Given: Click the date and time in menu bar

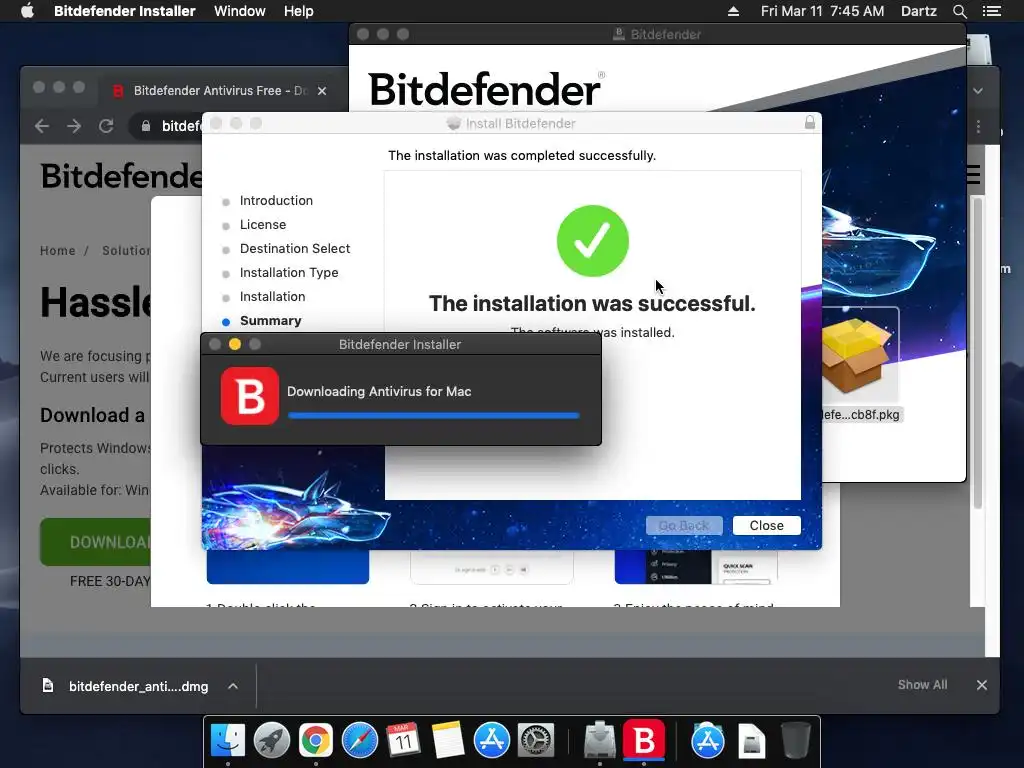Looking at the screenshot, I should click(822, 11).
